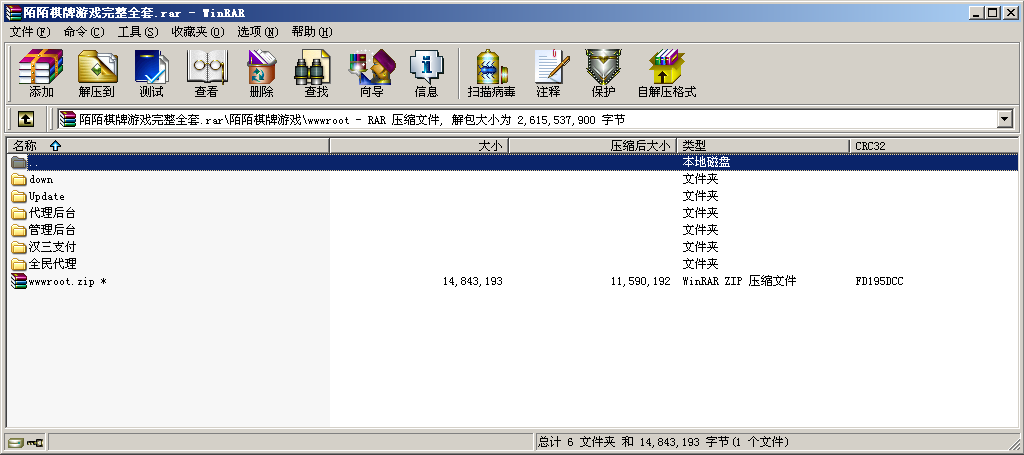Click the up-one-level folder button

tap(25, 119)
